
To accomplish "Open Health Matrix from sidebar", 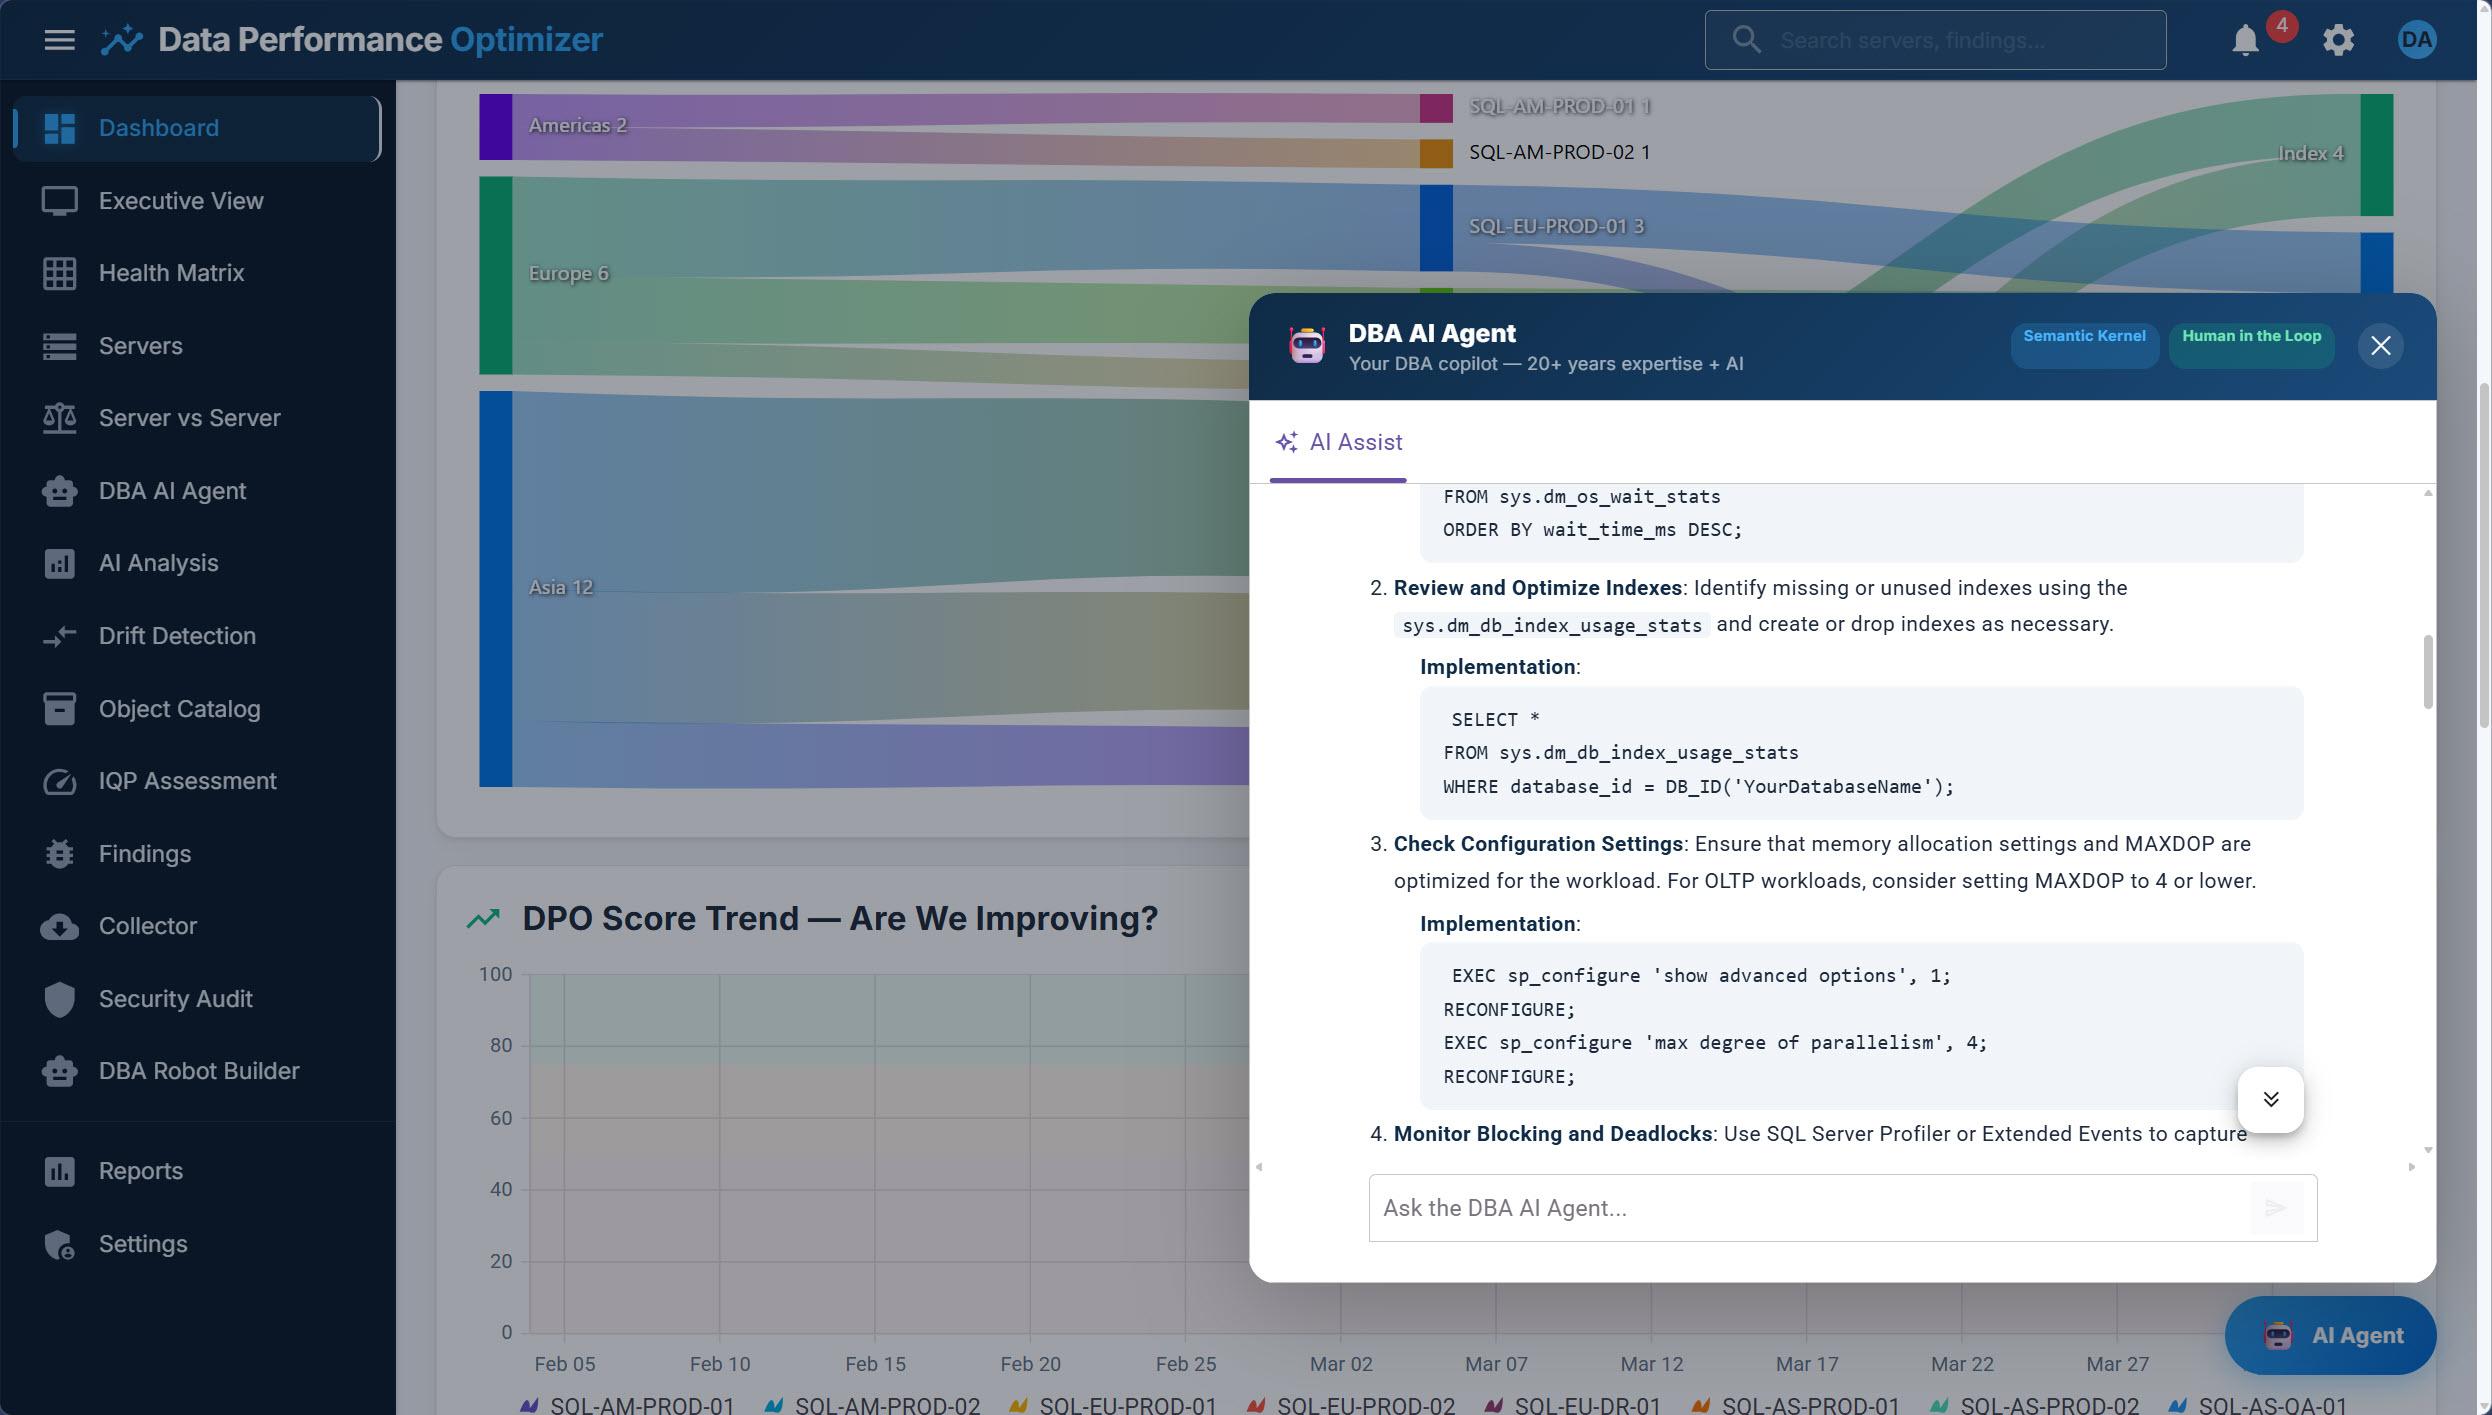I will [171, 273].
